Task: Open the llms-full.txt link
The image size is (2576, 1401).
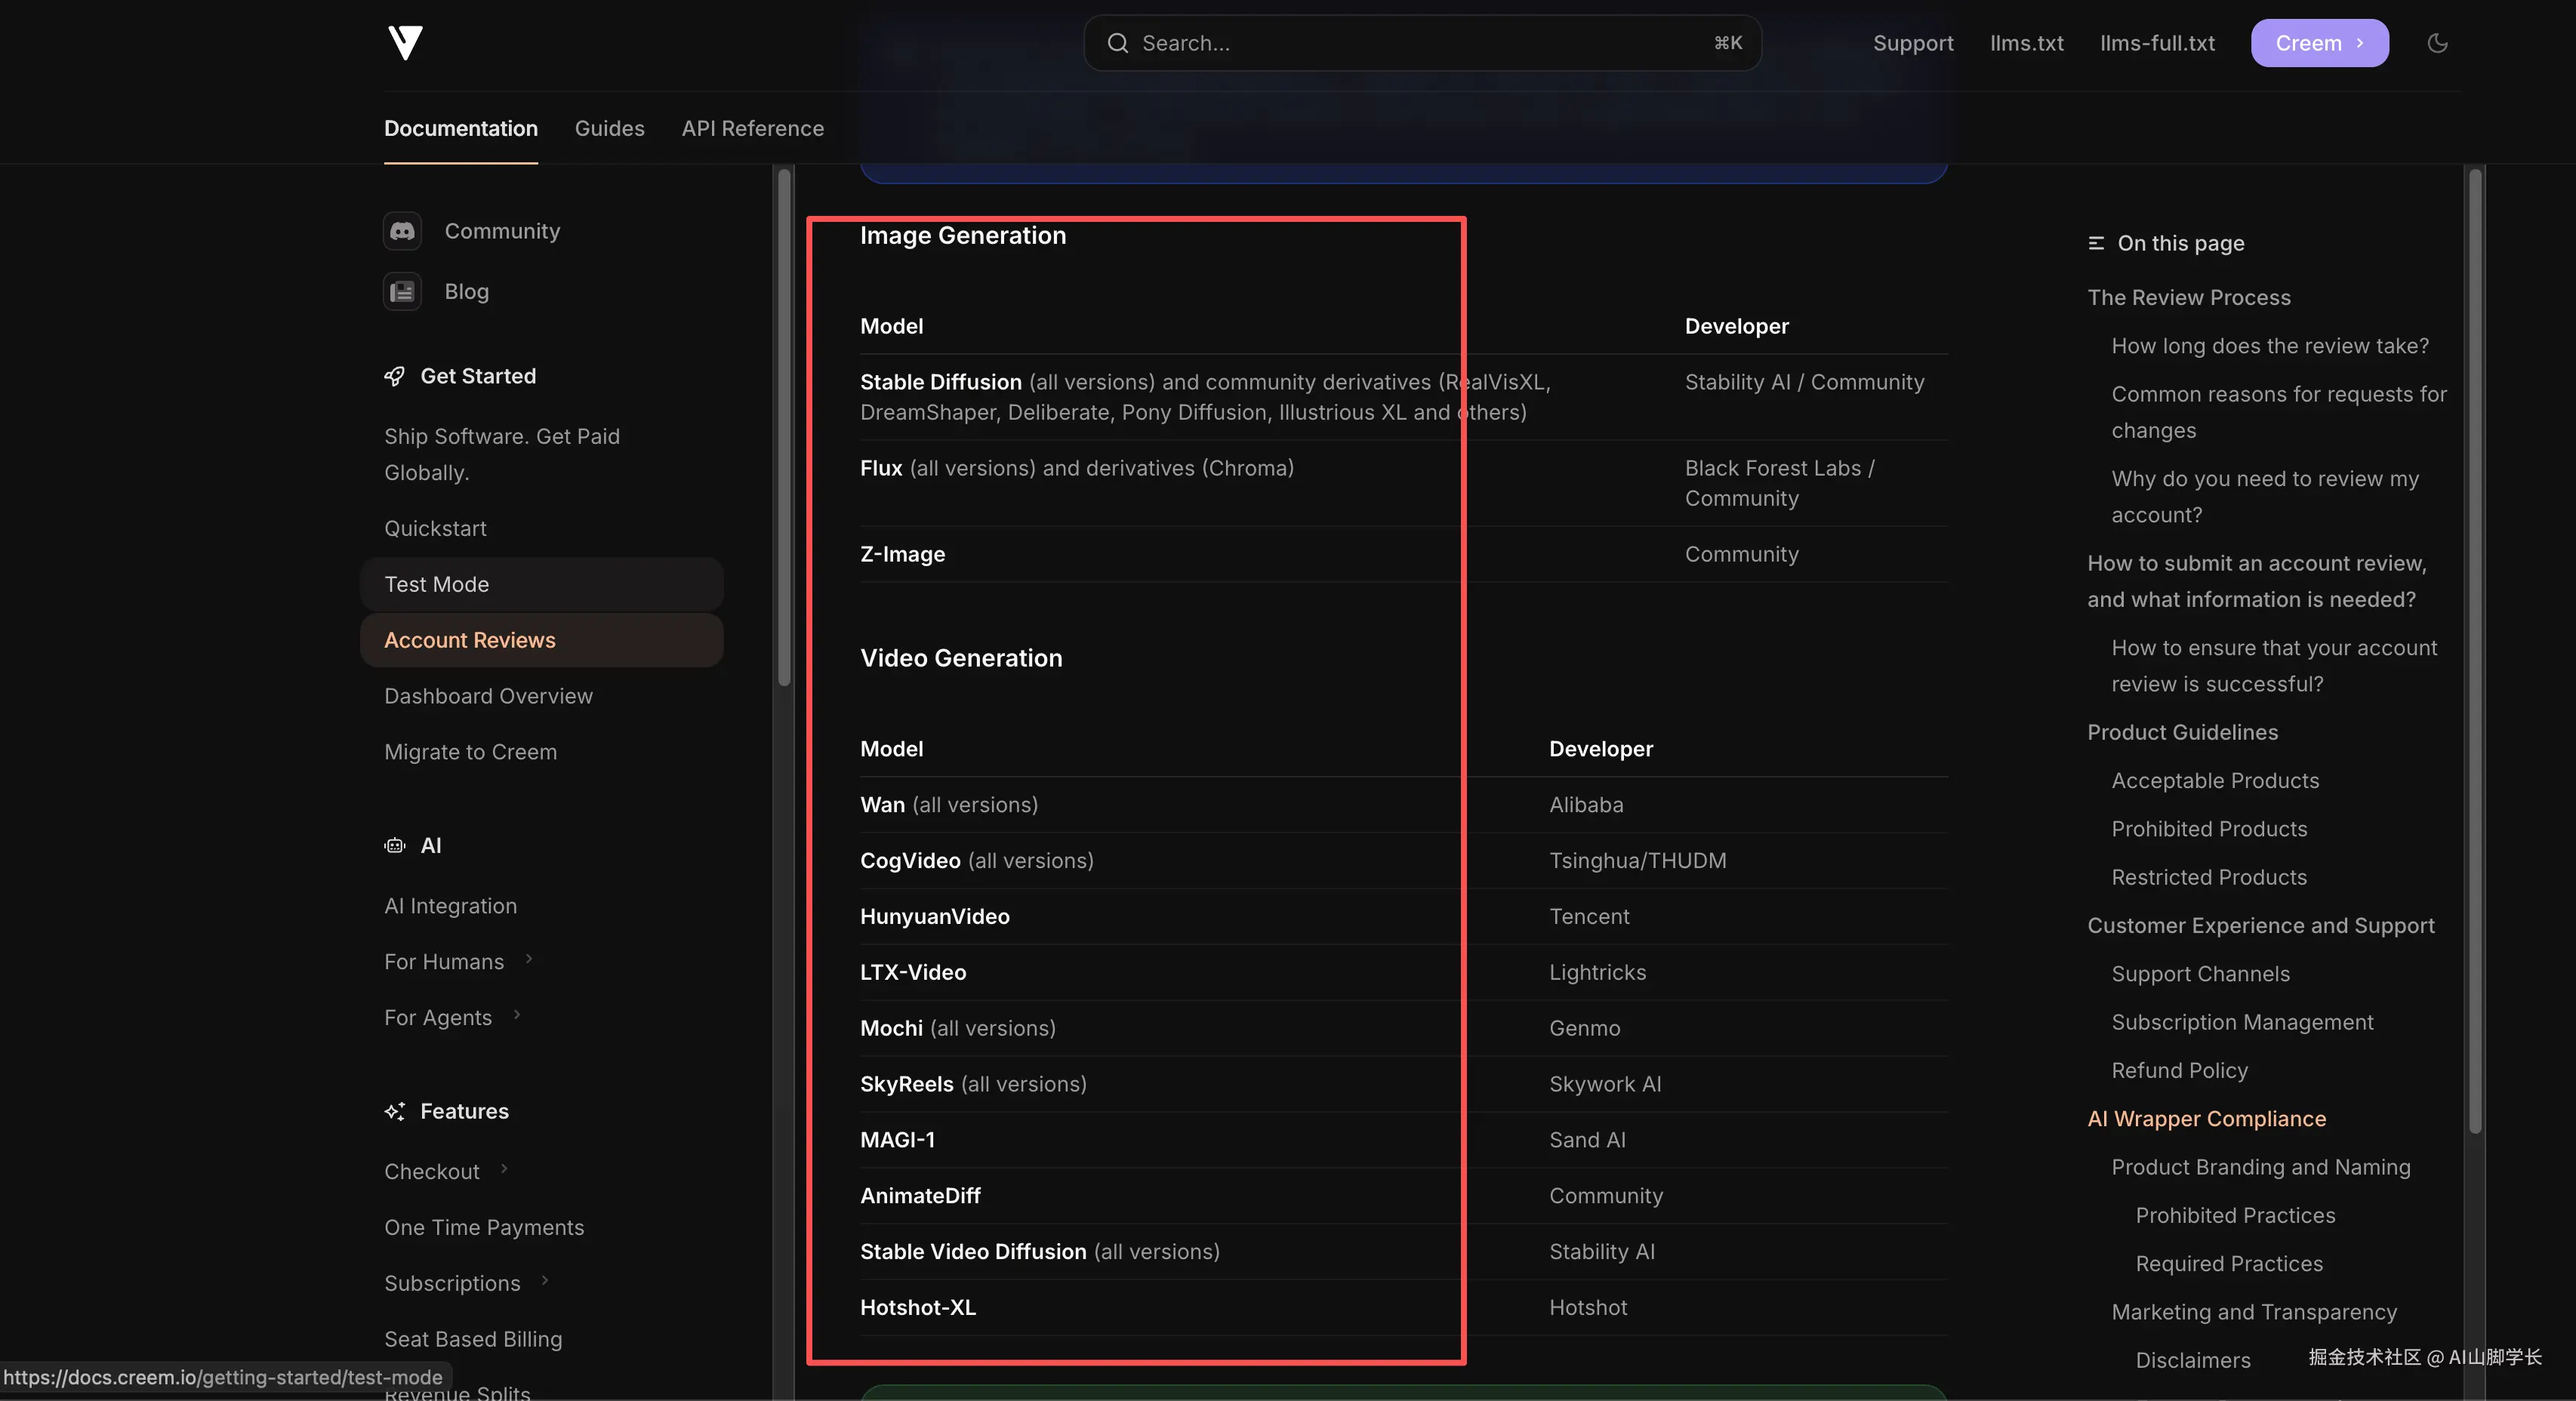Action: click(2157, 43)
